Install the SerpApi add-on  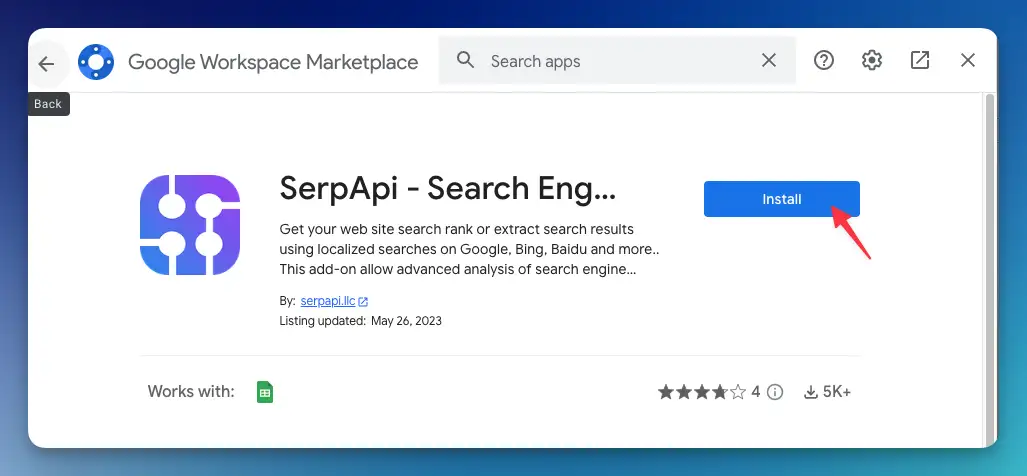tap(781, 199)
